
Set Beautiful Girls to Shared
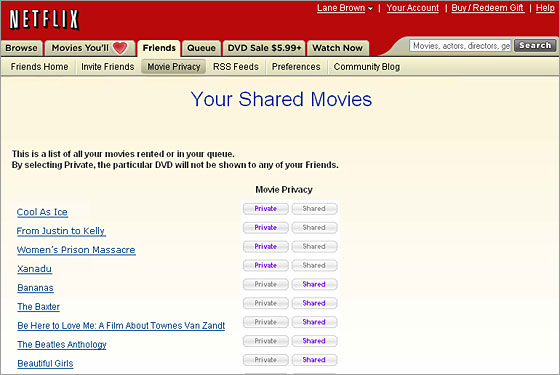point(314,360)
